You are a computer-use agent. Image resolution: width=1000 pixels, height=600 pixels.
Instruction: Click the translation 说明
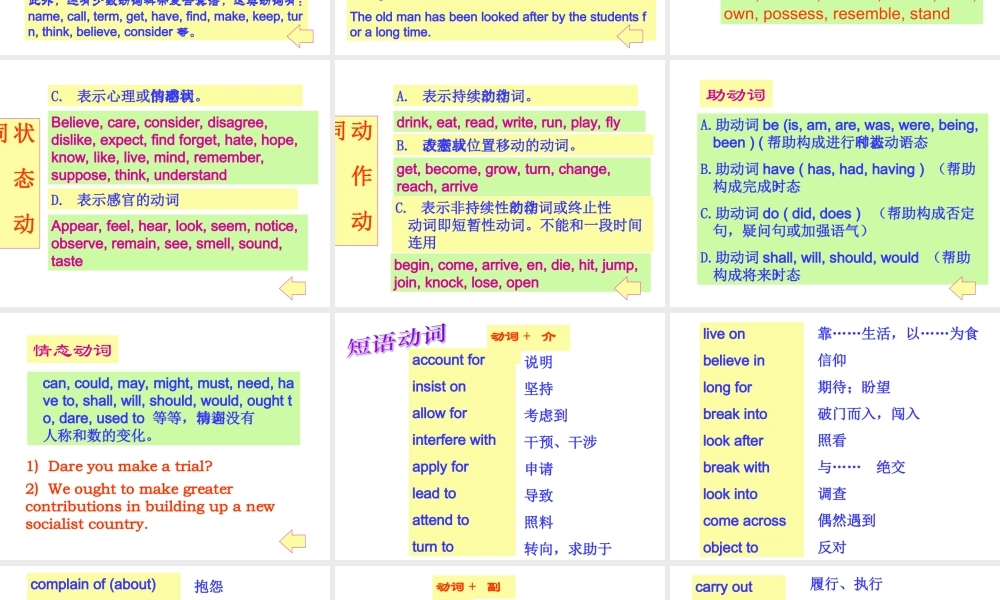click(538, 362)
